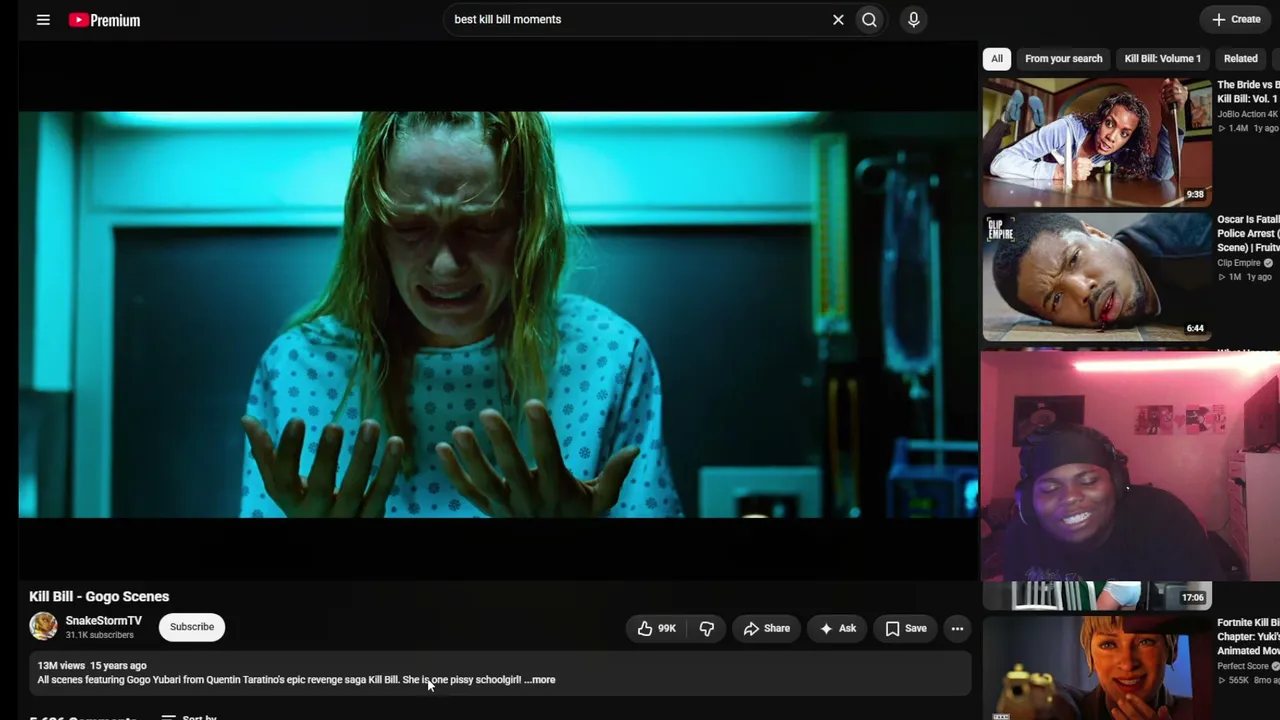Image resolution: width=1280 pixels, height=720 pixels.
Task: Open the Sort by comments dropdown
Action: 189,717
